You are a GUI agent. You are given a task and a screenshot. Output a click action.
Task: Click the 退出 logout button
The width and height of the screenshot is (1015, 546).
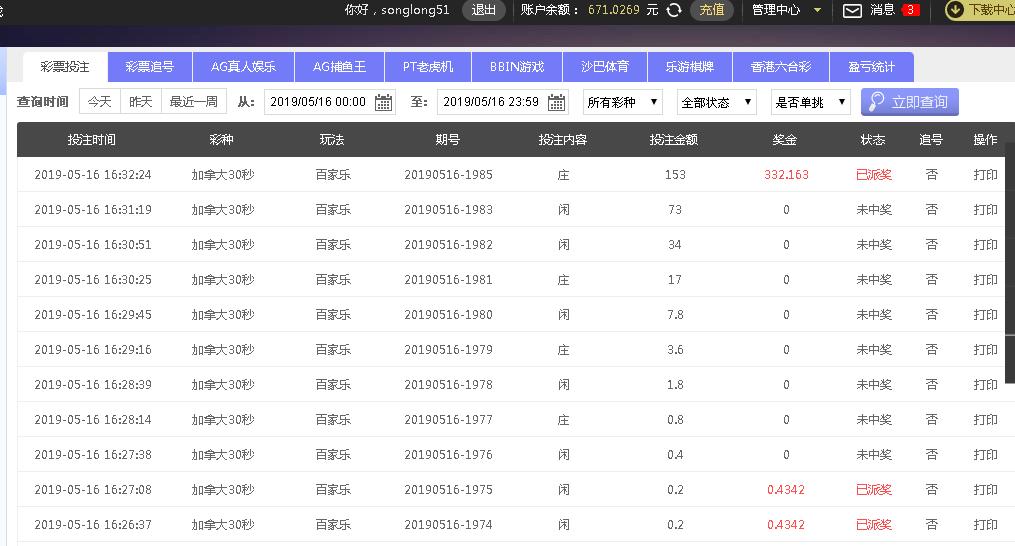coord(483,10)
